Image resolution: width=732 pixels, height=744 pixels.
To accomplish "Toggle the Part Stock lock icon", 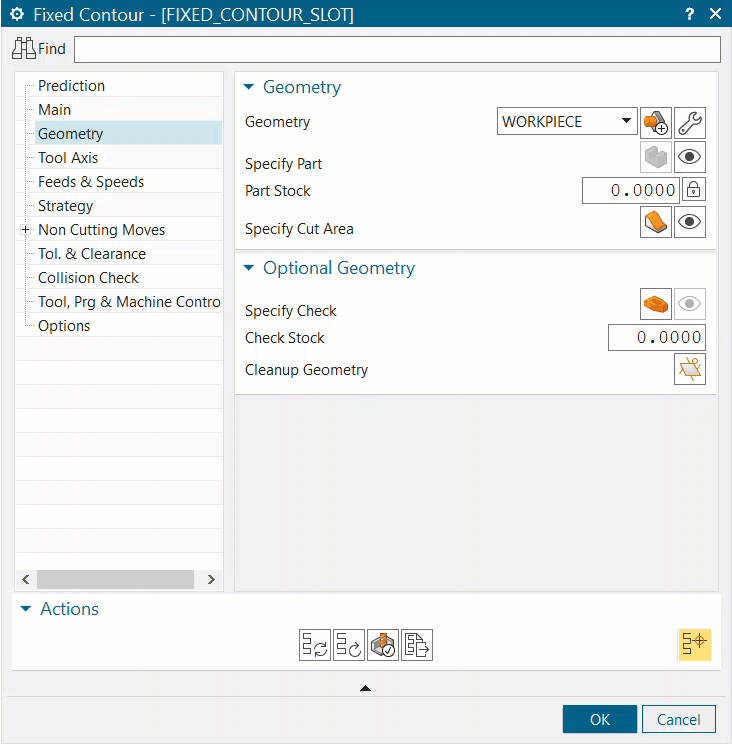I will click(694, 190).
